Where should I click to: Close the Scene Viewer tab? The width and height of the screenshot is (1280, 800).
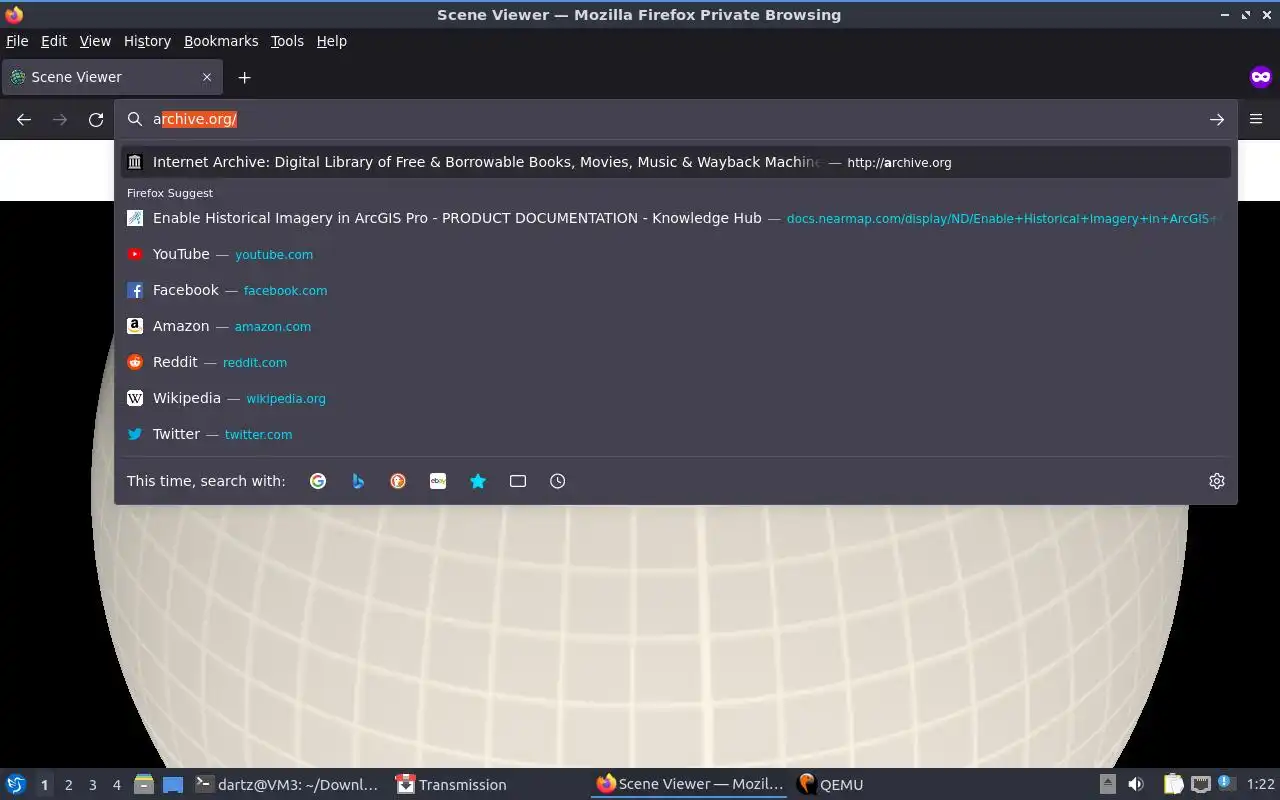click(207, 77)
